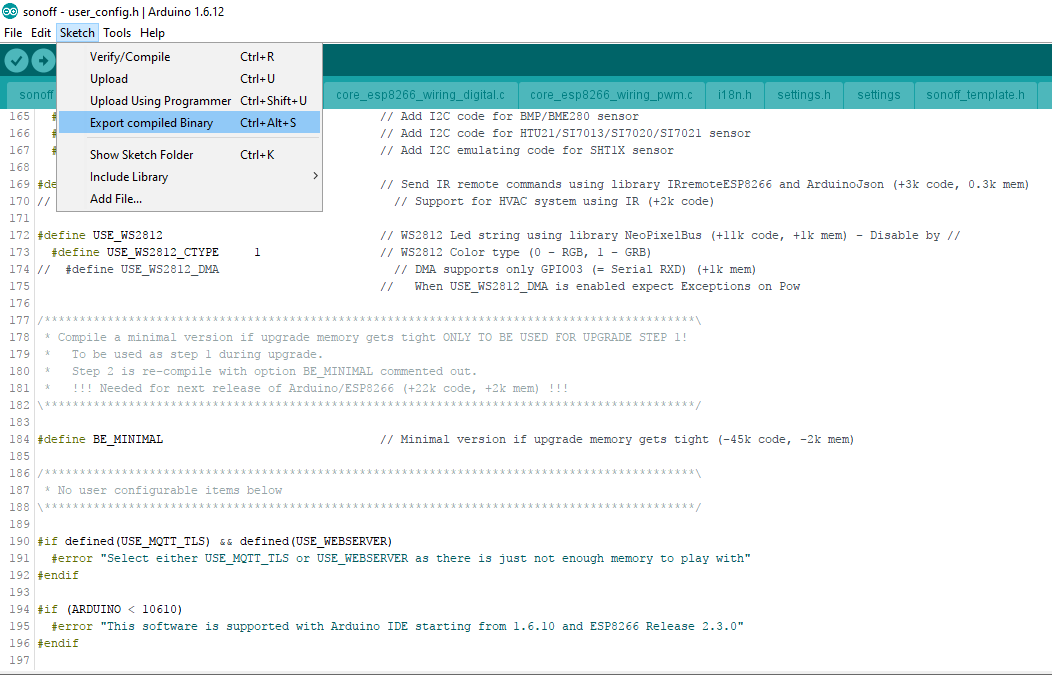Click the 'To be used as step 1' comment
Screen dimensions: 1052x675
point(197,354)
